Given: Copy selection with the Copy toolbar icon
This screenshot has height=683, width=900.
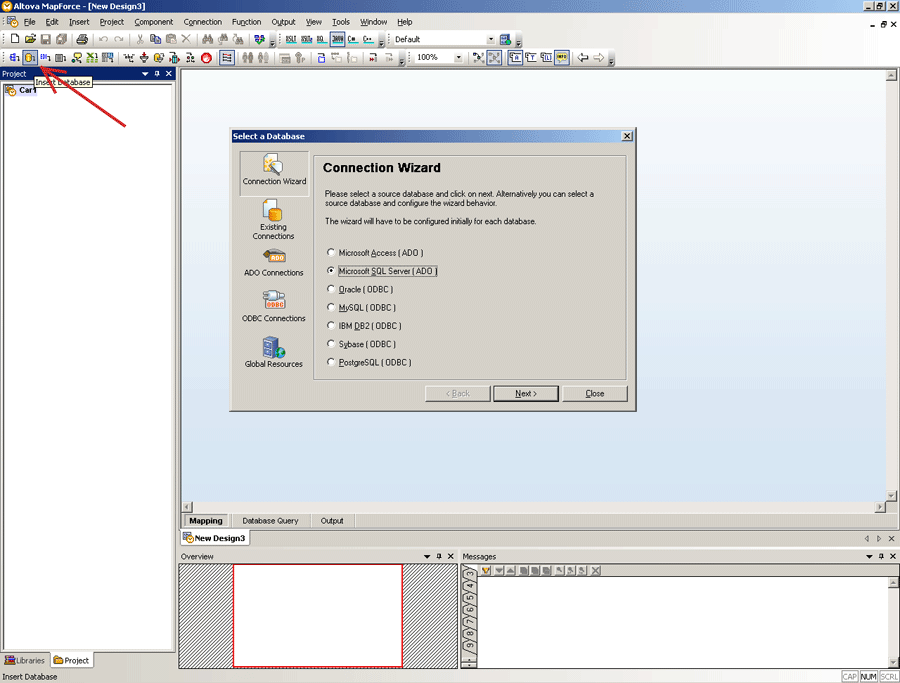Looking at the screenshot, I should 155,39.
